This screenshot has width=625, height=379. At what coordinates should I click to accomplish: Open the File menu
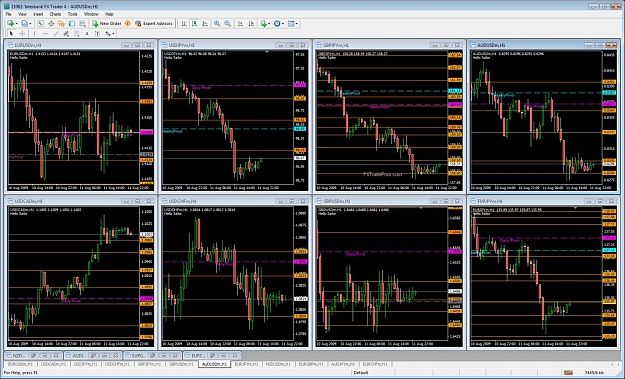8,14
